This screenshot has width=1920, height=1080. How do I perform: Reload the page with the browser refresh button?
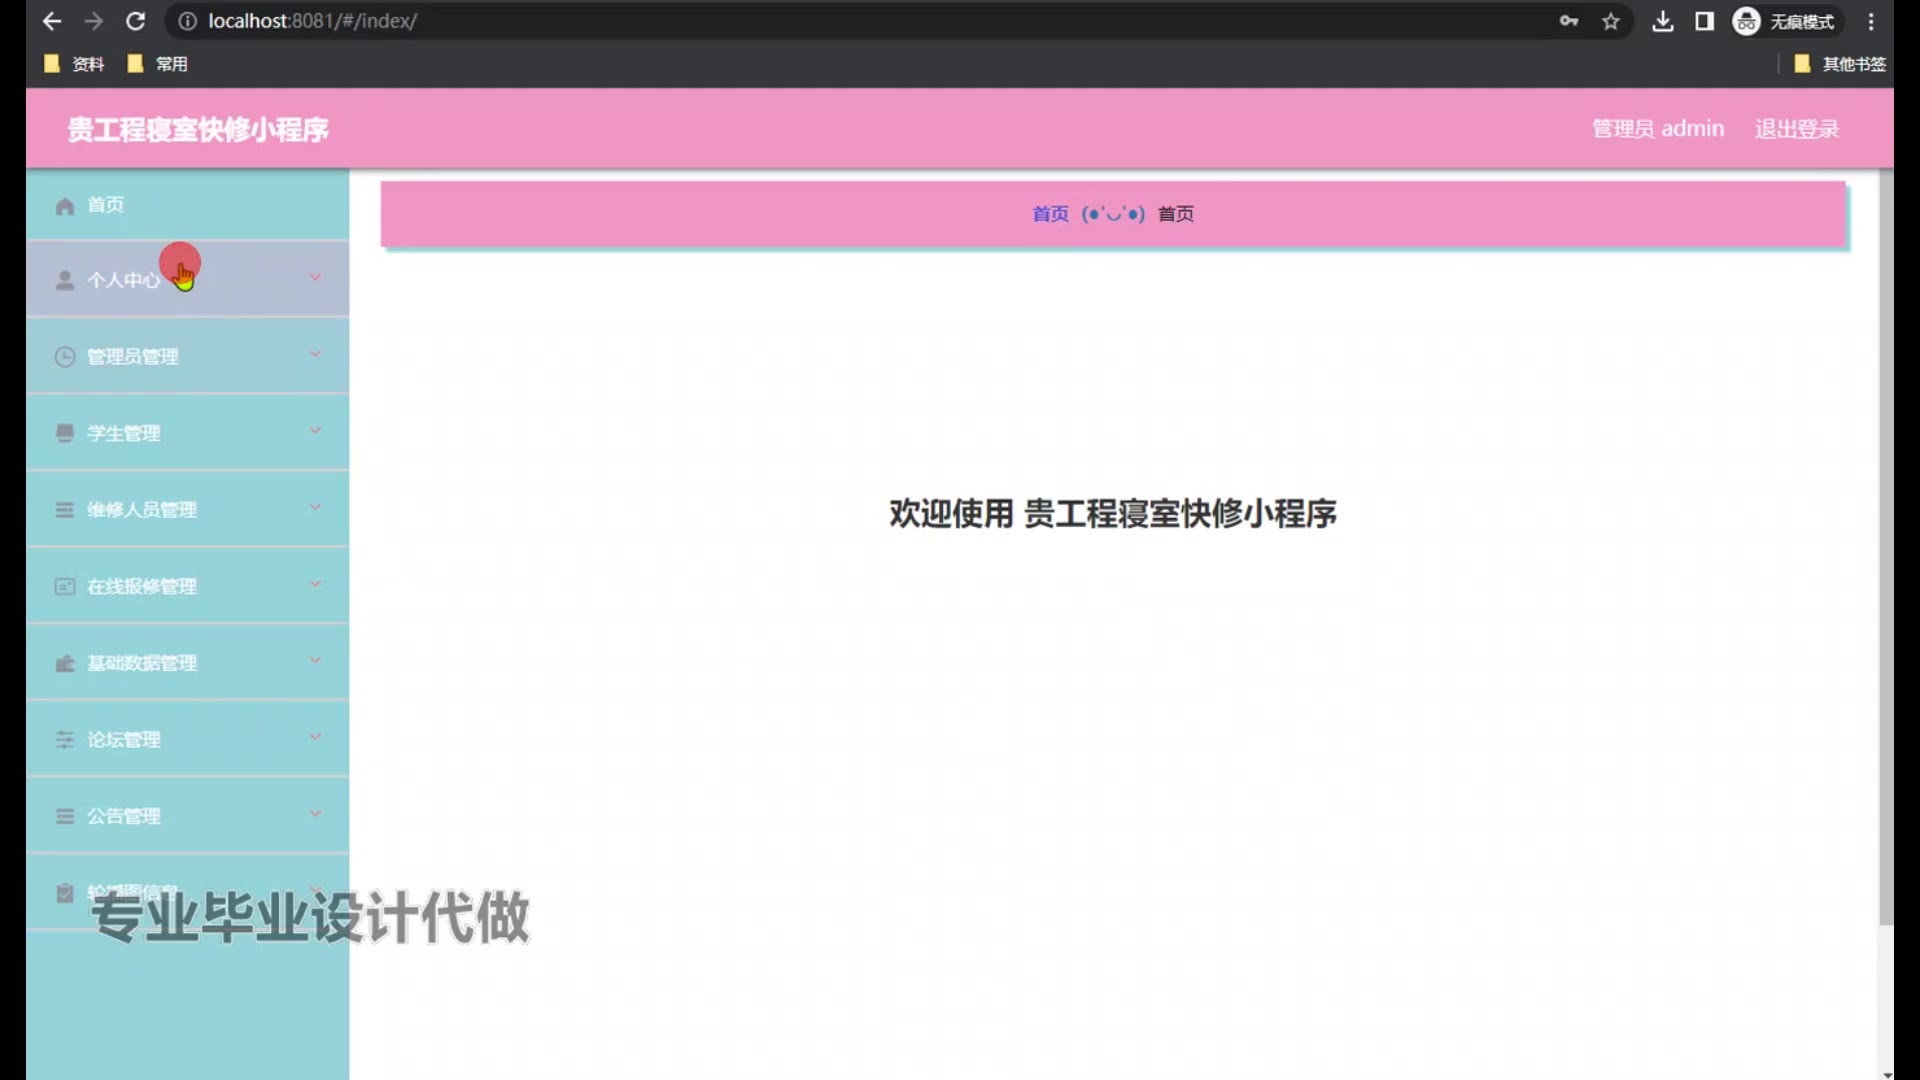pos(136,21)
